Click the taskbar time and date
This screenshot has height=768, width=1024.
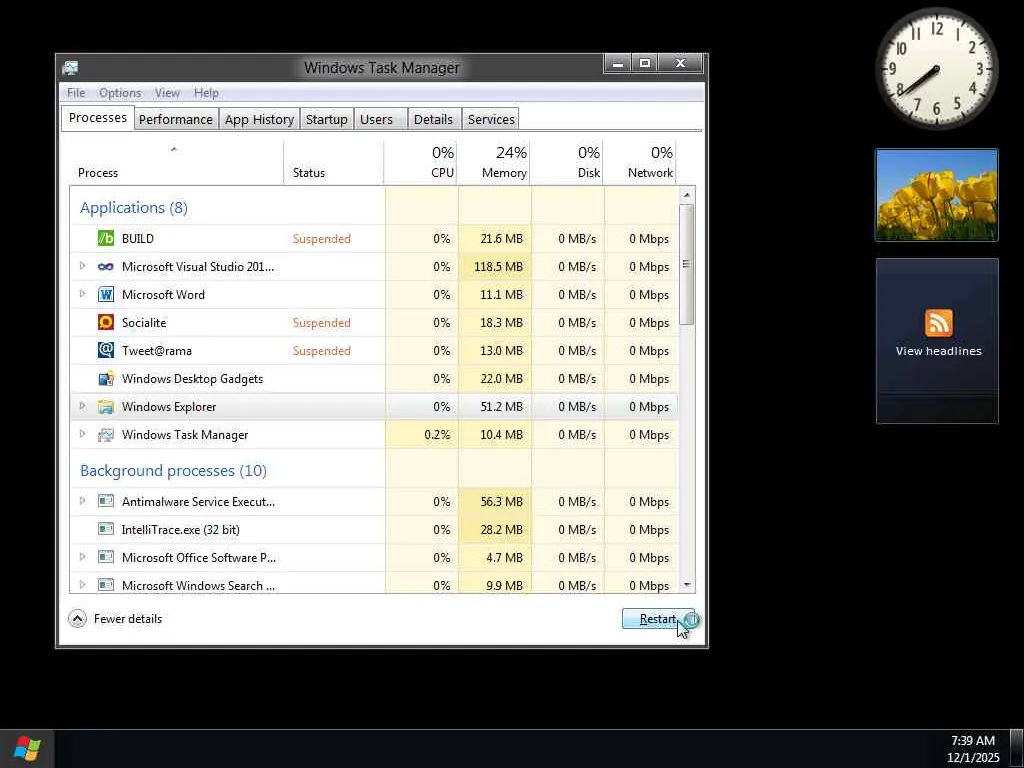click(x=973, y=748)
